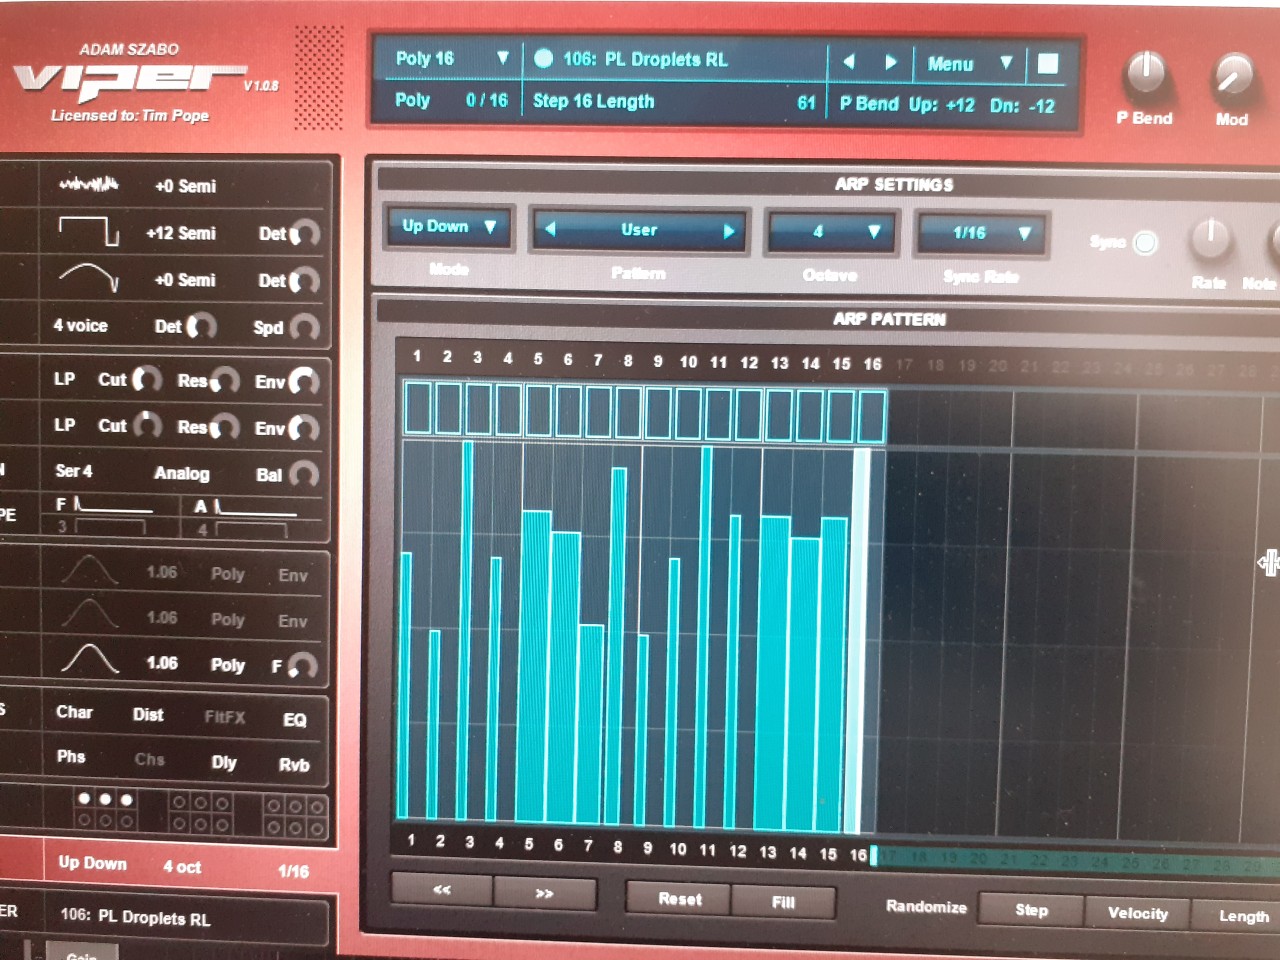This screenshot has width=1280, height=960.
Task: Open the +12 Semi pitch selector
Action: 181,233
